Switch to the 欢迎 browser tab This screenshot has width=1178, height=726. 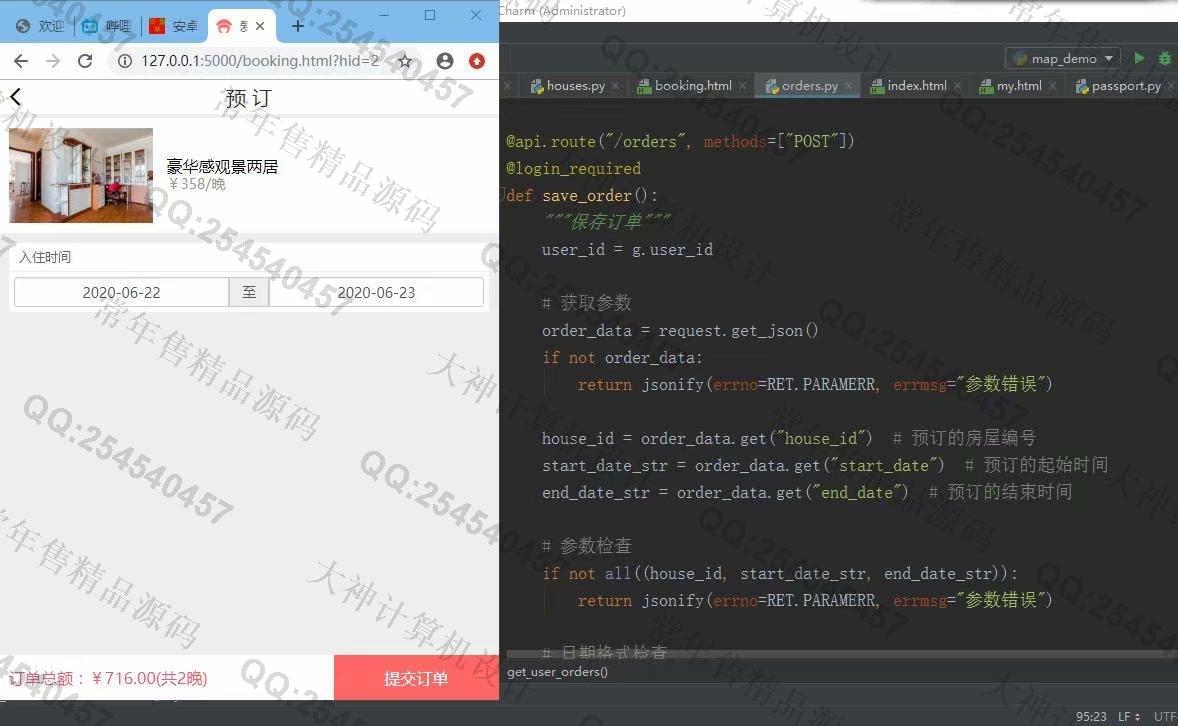41,26
